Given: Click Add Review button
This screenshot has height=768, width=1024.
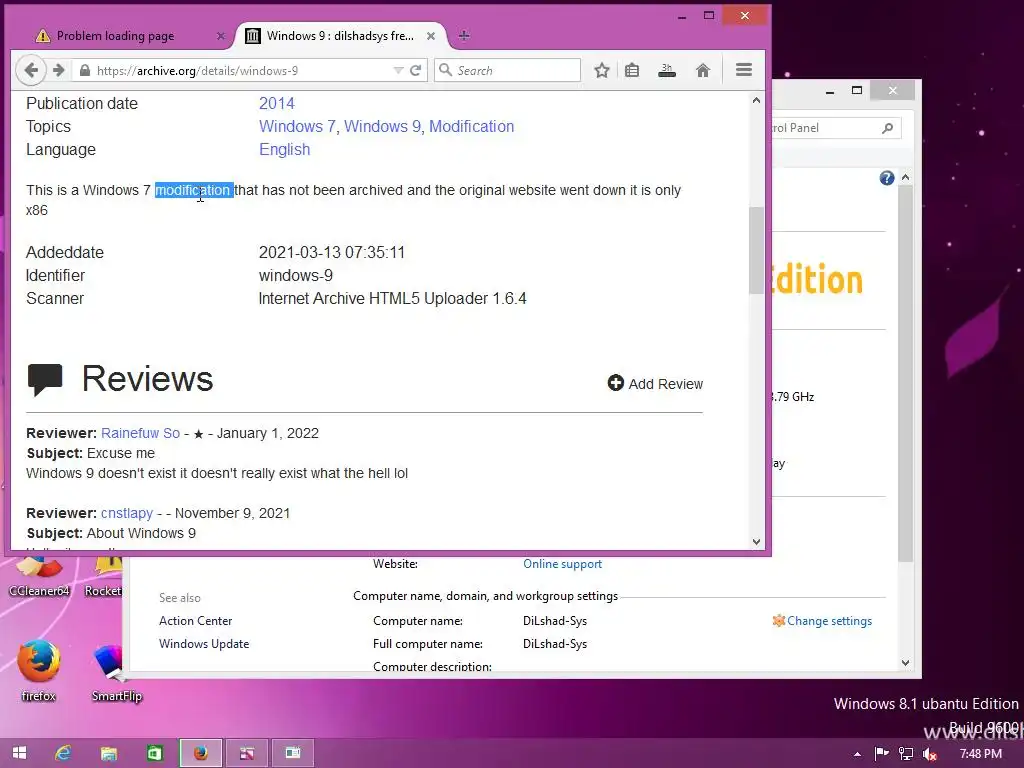Looking at the screenshot, I should [655, 383].
